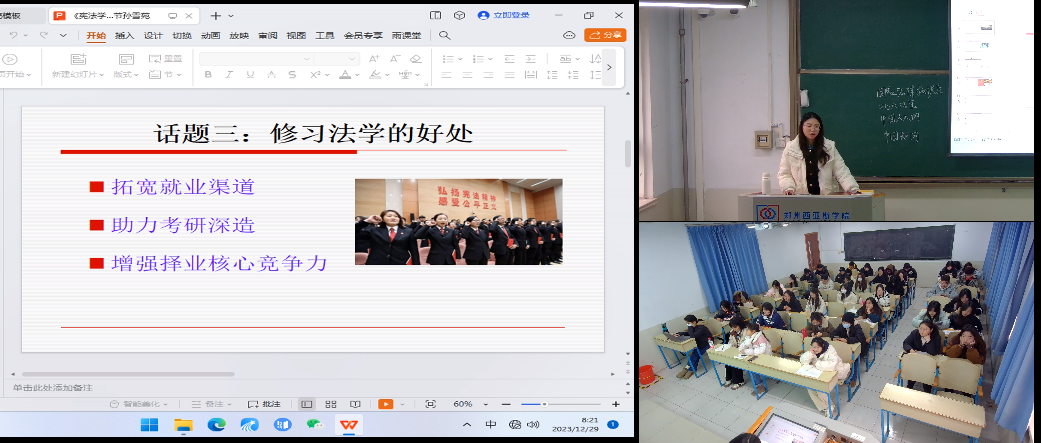Image resolution: width=1041 pixels, height=443 pixels.
Task: Click the orange 分享 button
Action: [605, 35]
